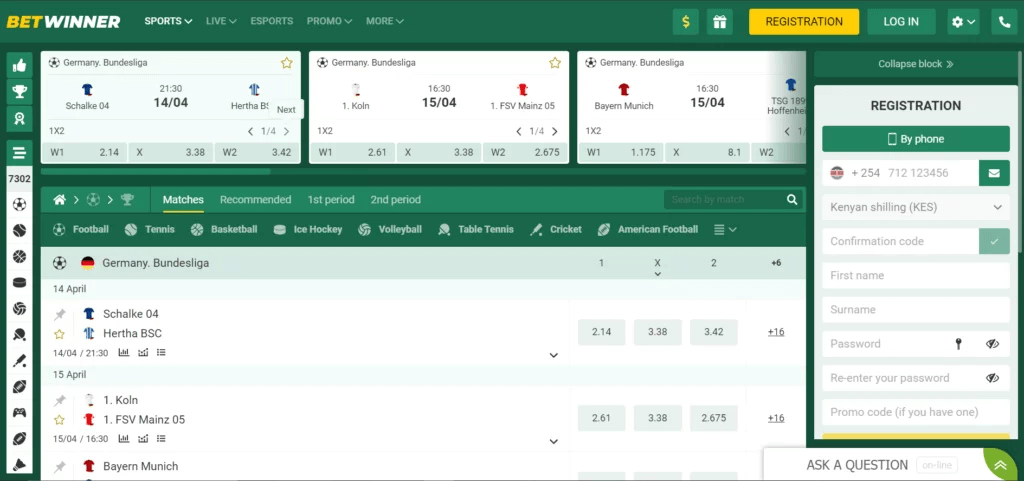Click the featured matches horizontal scrollbar
Viewport: 1024px width, 481px height.
click(155, 172)
